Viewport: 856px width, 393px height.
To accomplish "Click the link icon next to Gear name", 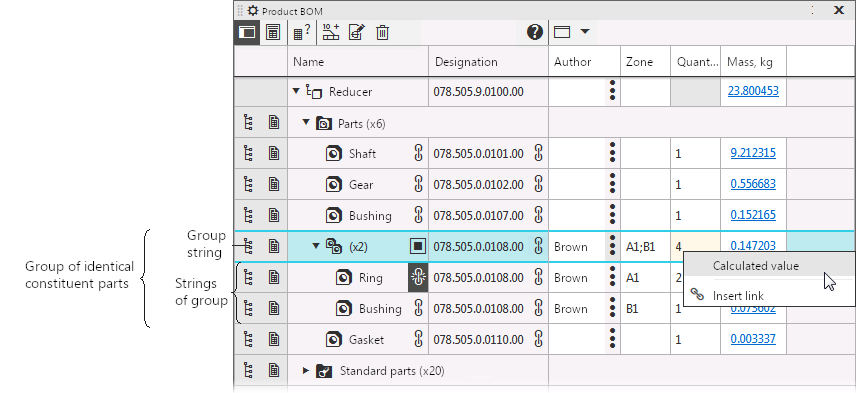I will (x=418, y=184).
